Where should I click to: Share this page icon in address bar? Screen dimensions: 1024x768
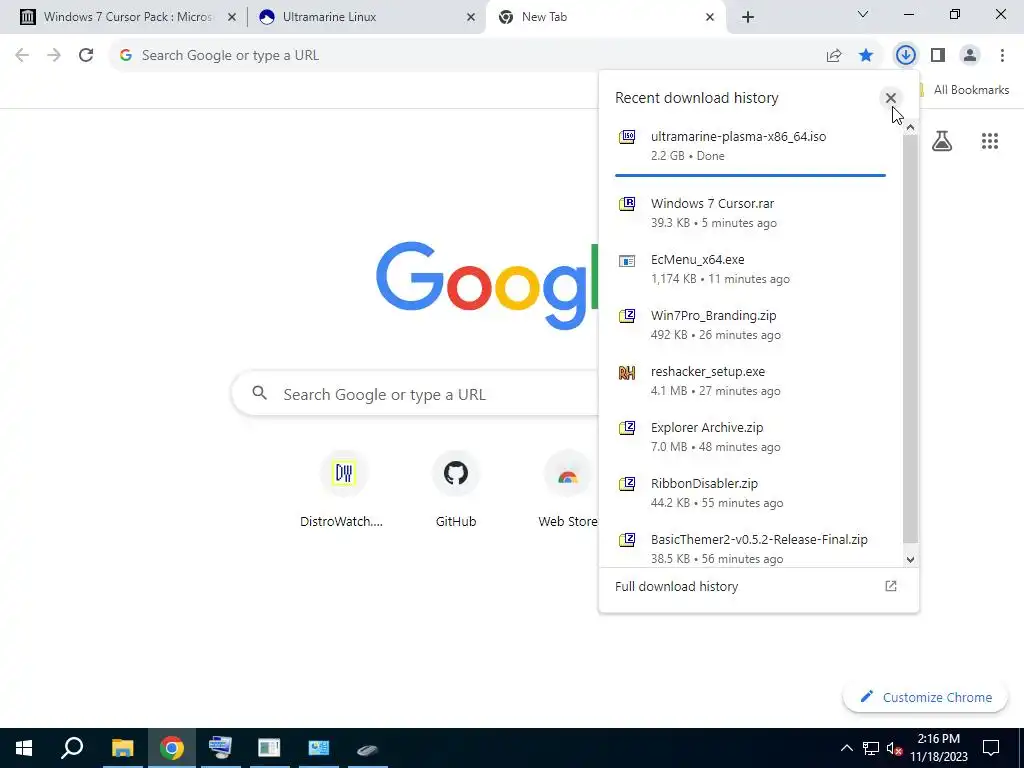pyautogui.click(x=834, y=56)
